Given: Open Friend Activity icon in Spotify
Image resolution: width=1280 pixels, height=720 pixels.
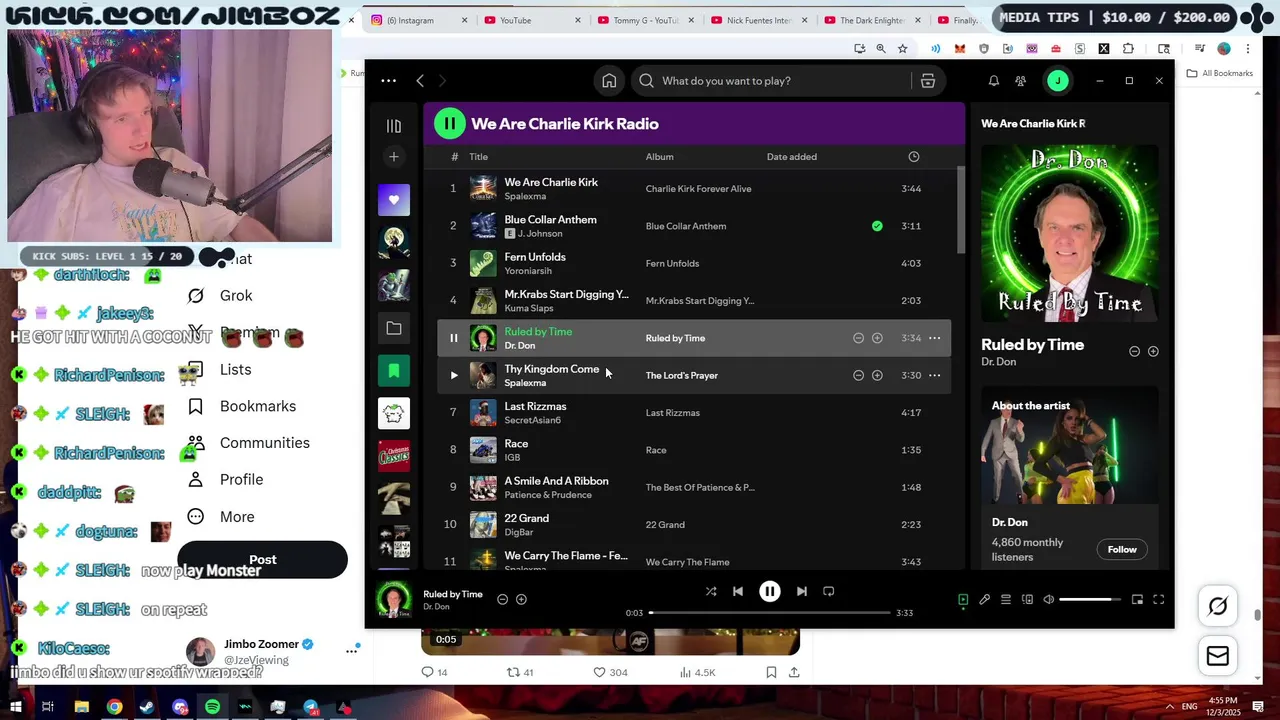Looking at the screenshot, I should [1020, 81].
